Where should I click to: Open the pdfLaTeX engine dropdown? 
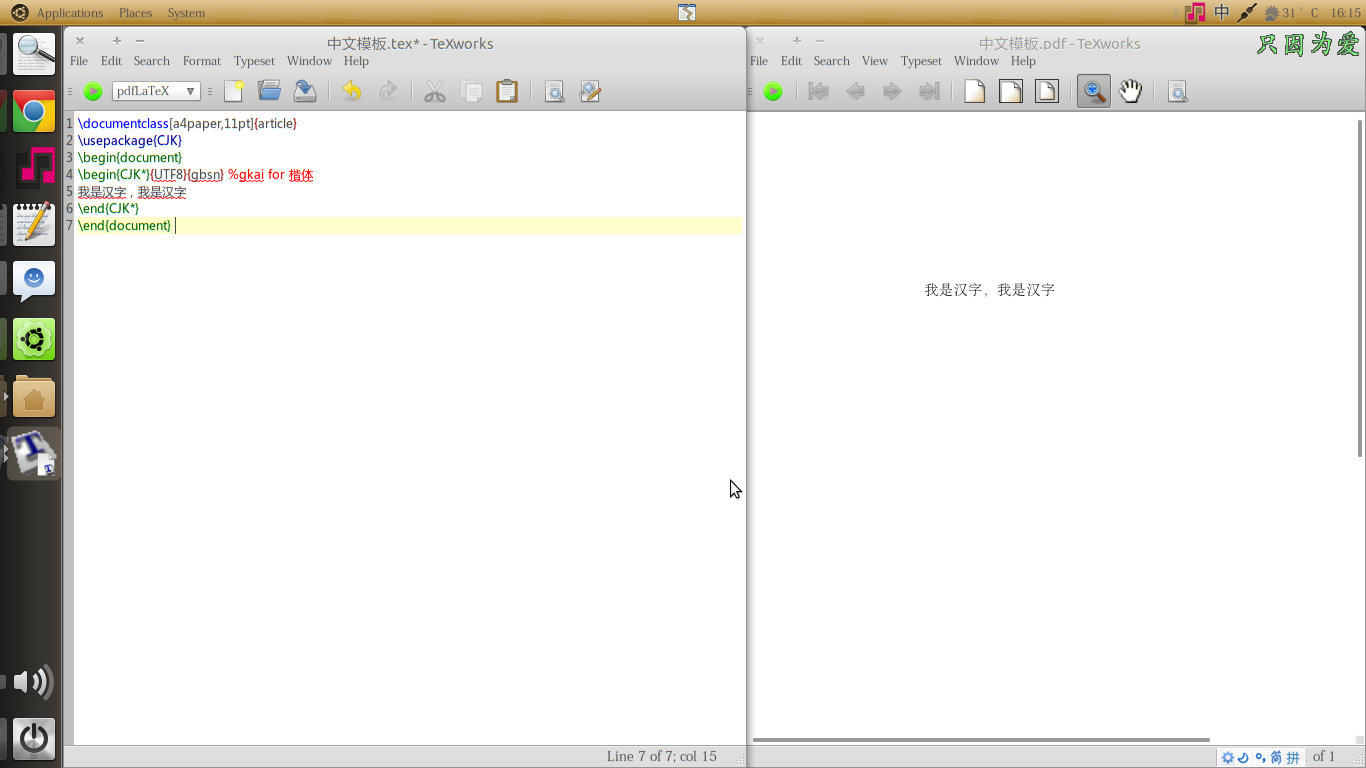click(156, 91)
